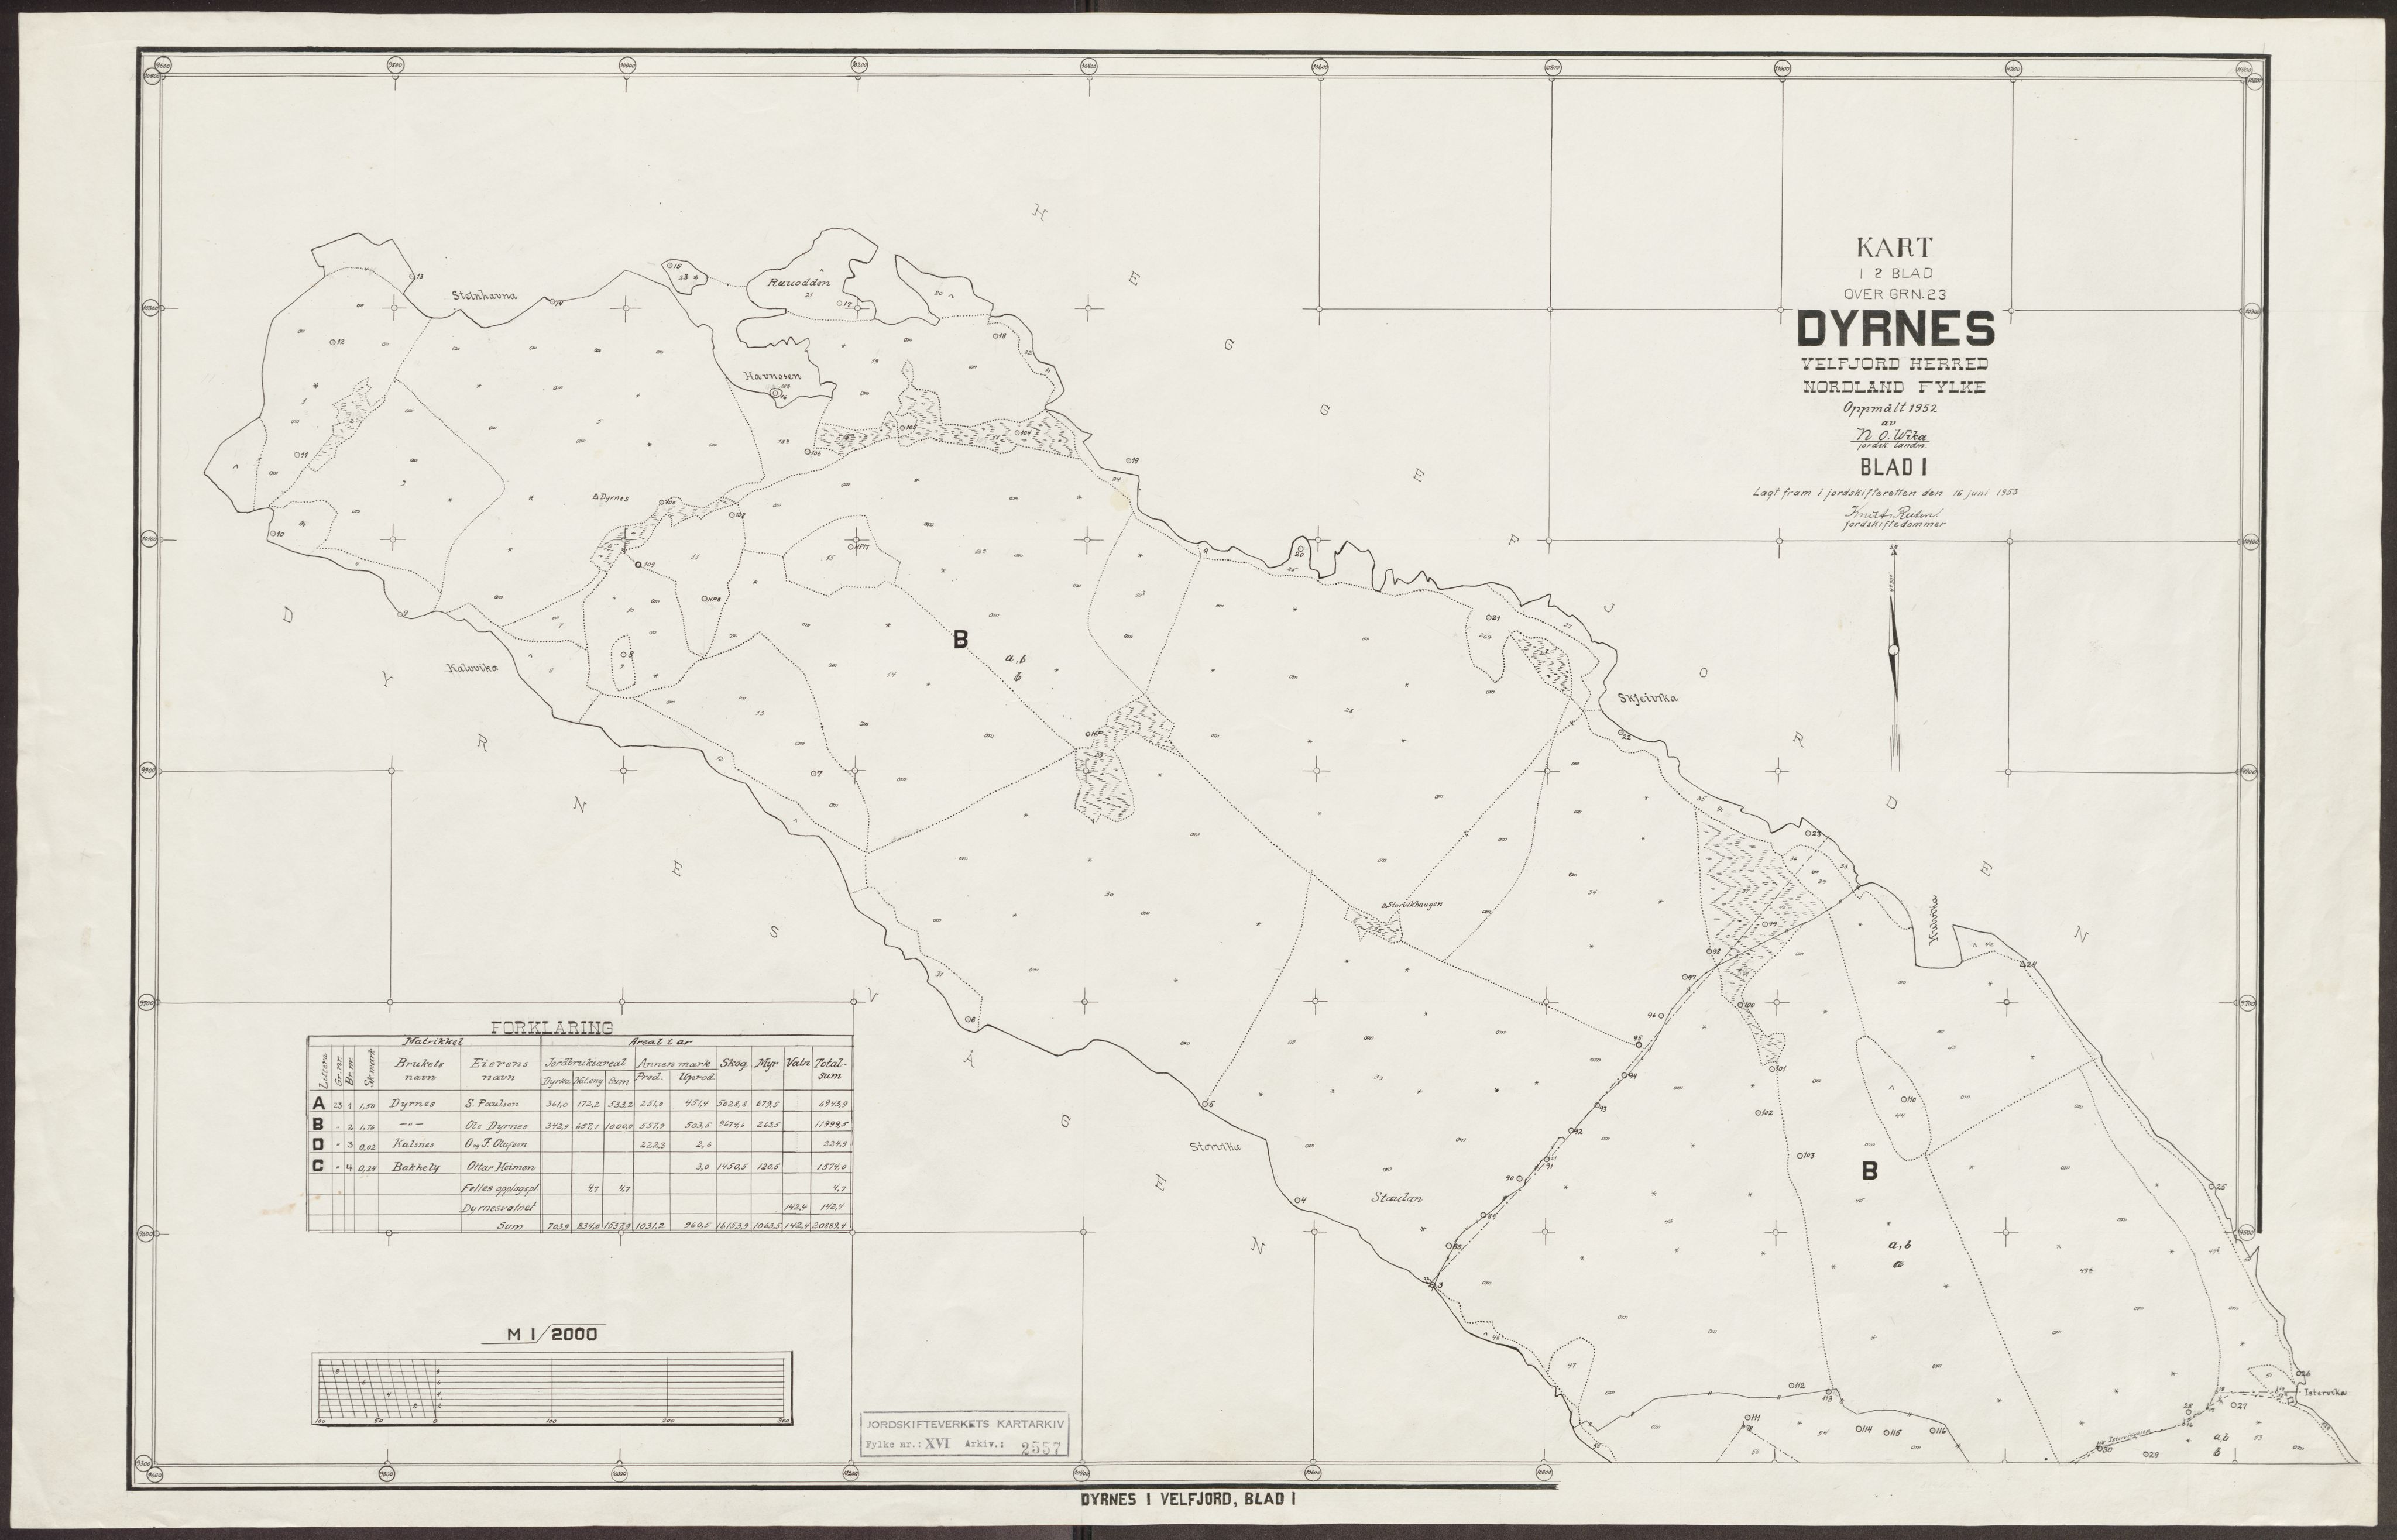Click the Rauodden place label

[797, 283]
